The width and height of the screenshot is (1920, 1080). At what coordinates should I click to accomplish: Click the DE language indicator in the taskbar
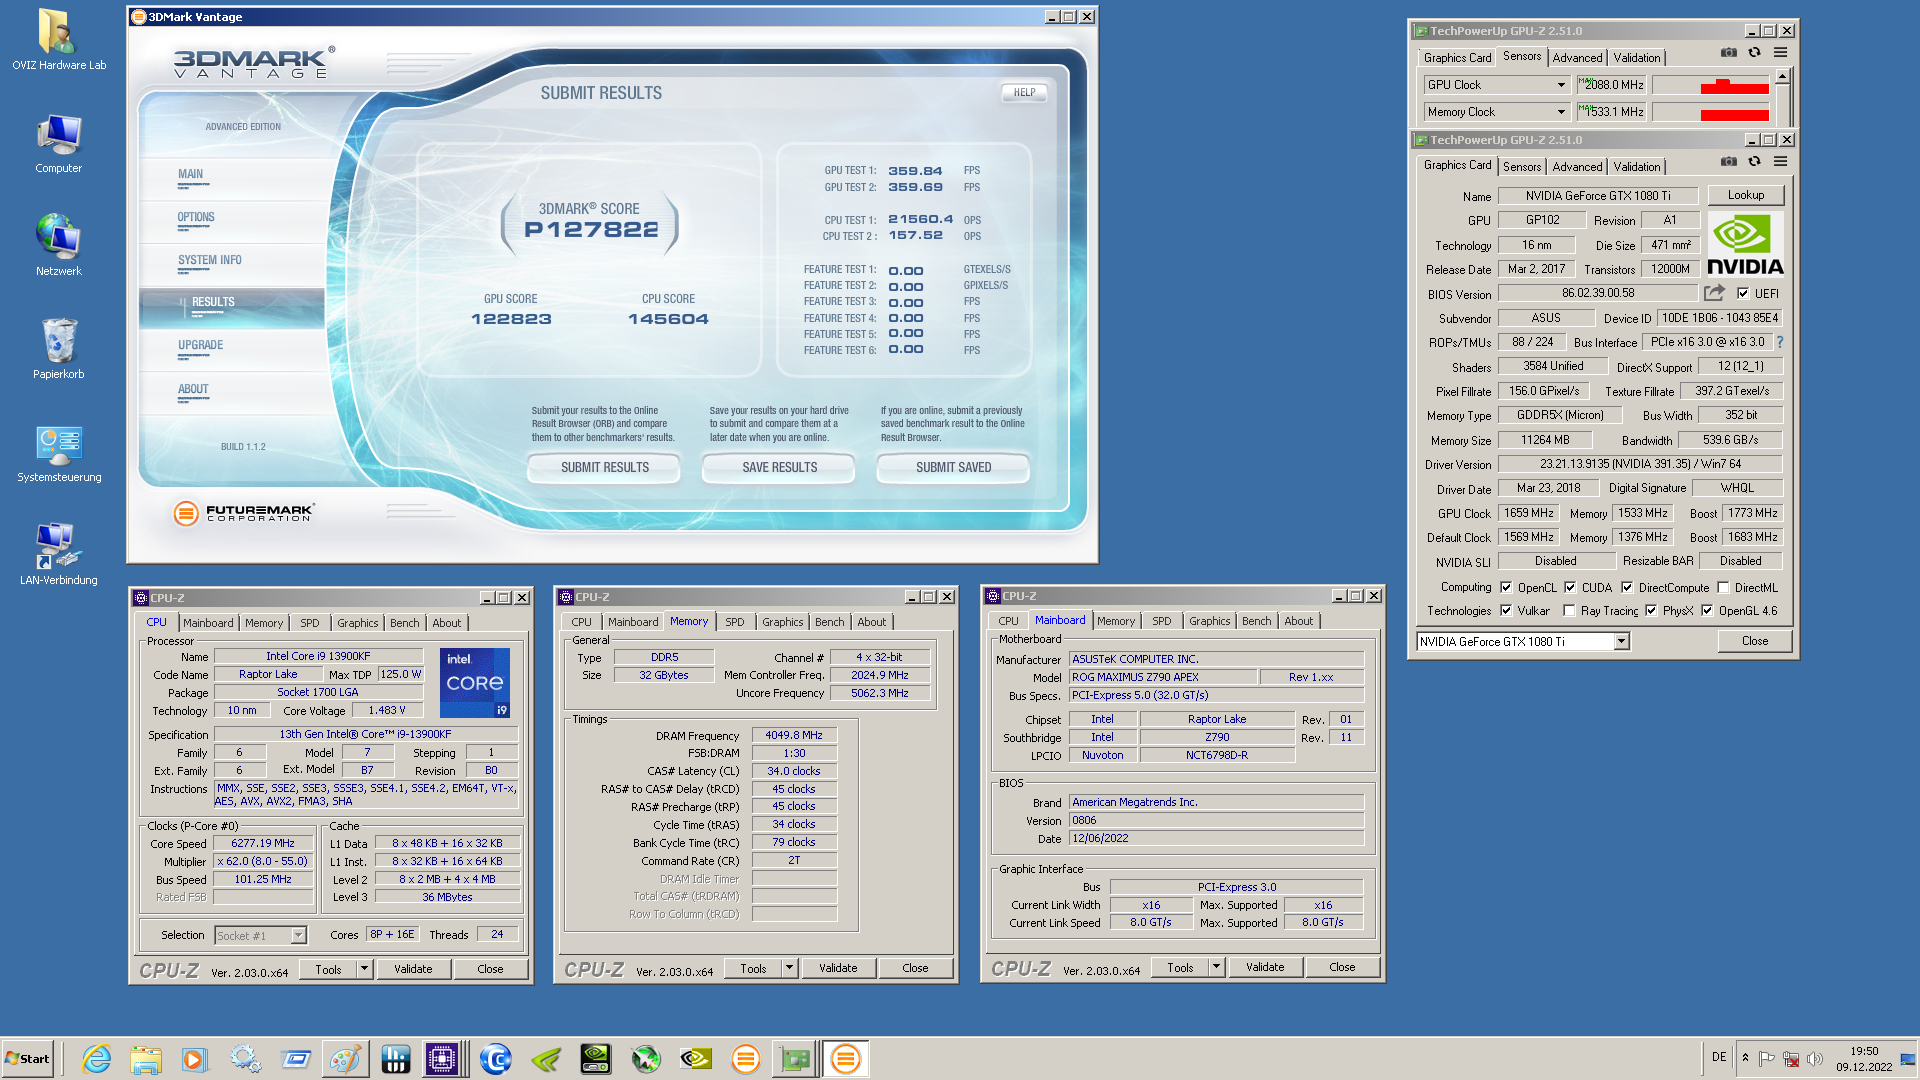tap(1718, 1057)
